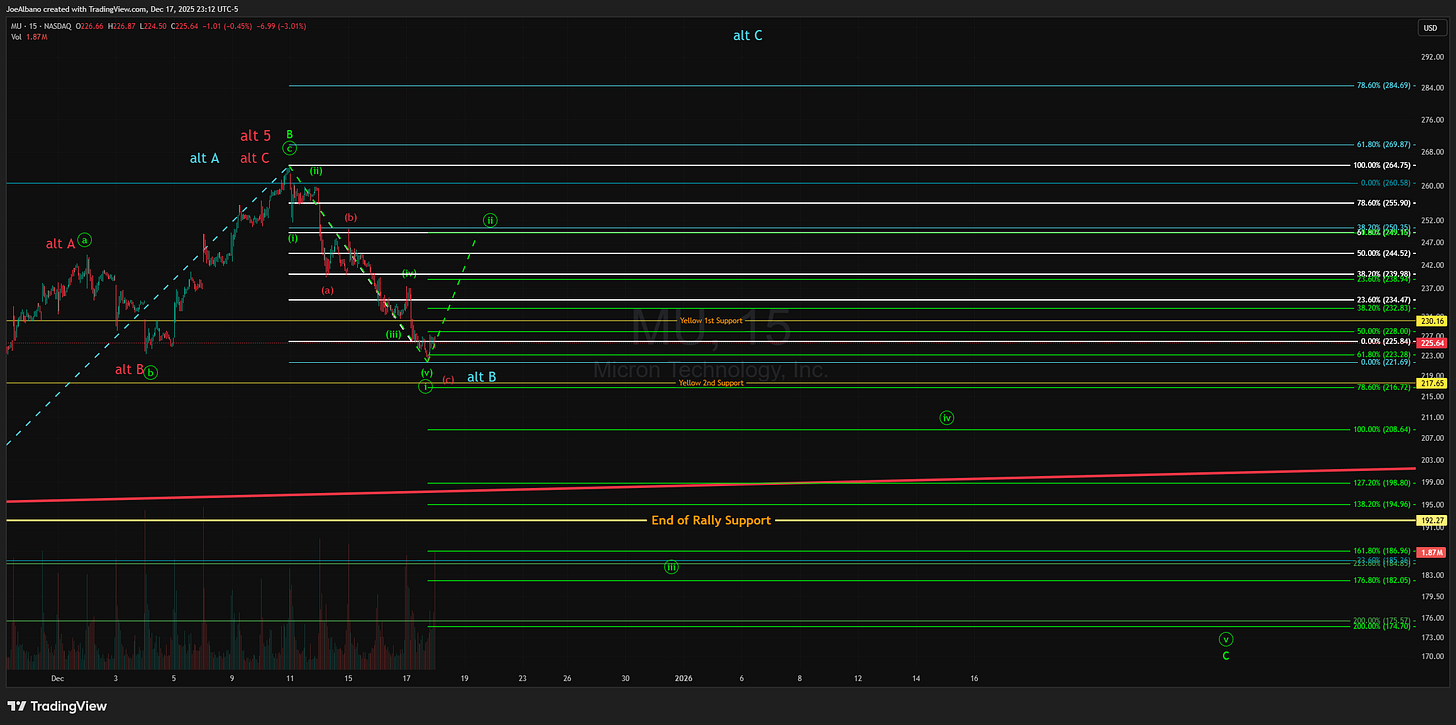
Task: Select the yellow 217.65 price tag
Action: click(x=1433, y=383)
